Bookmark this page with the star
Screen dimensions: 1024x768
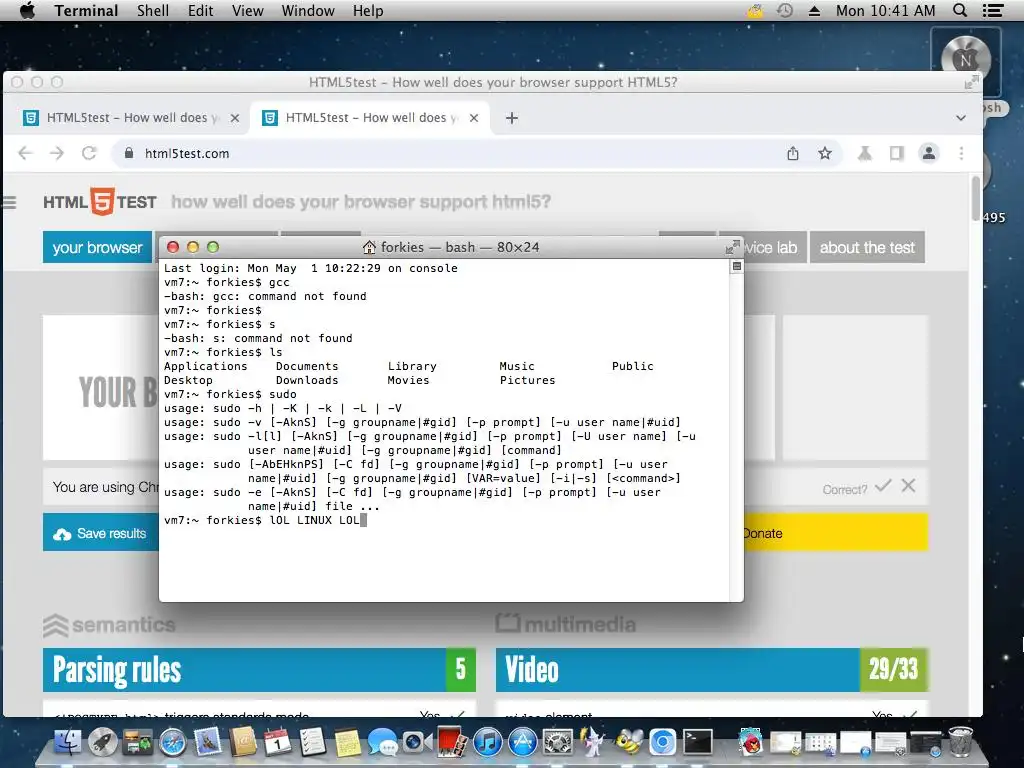825,153
